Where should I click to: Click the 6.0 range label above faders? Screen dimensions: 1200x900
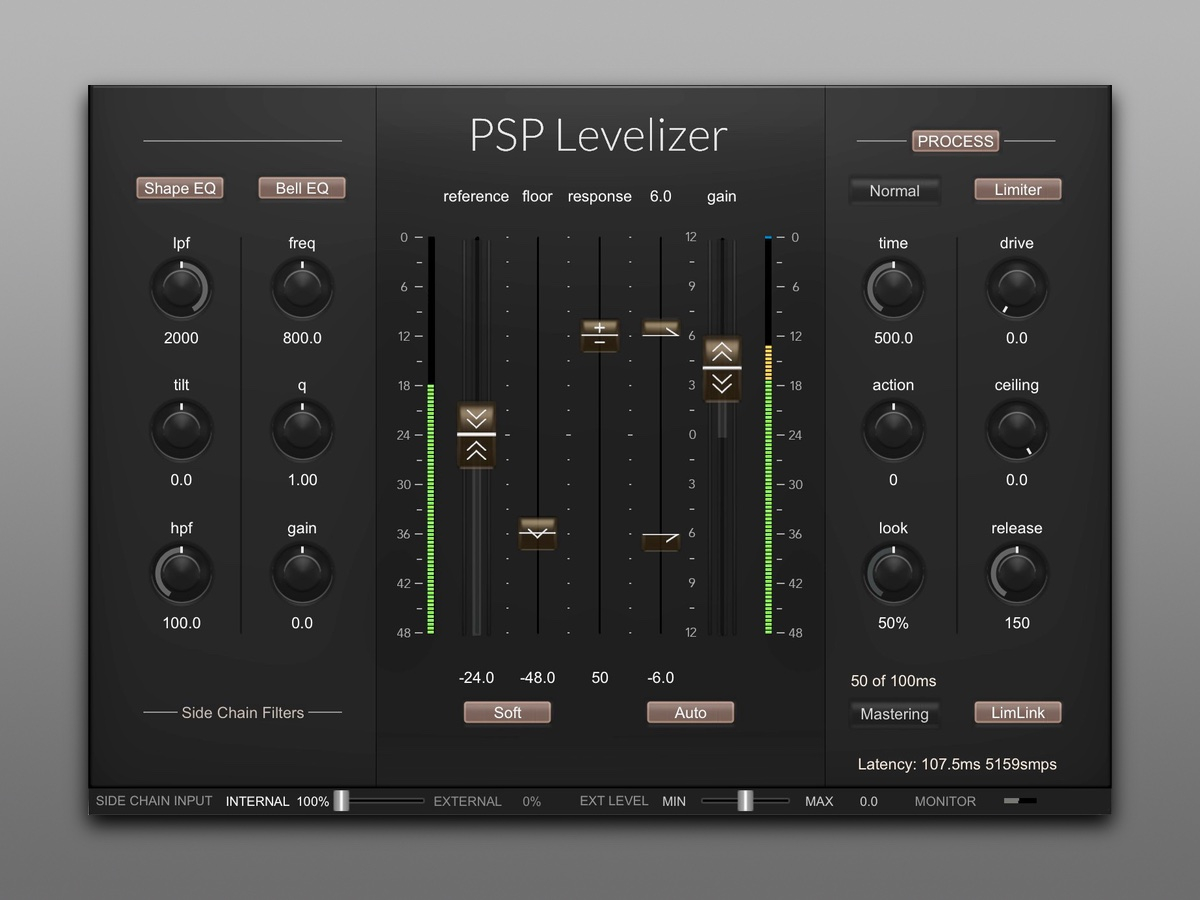(661, 196)
